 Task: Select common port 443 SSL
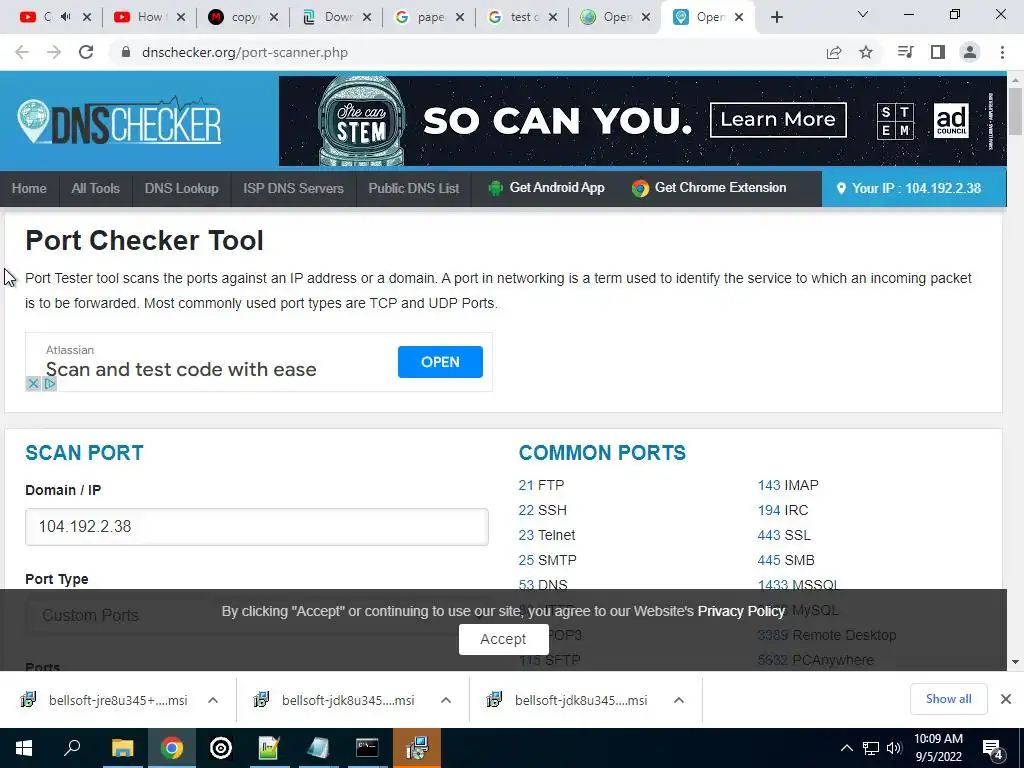(784, 535)
